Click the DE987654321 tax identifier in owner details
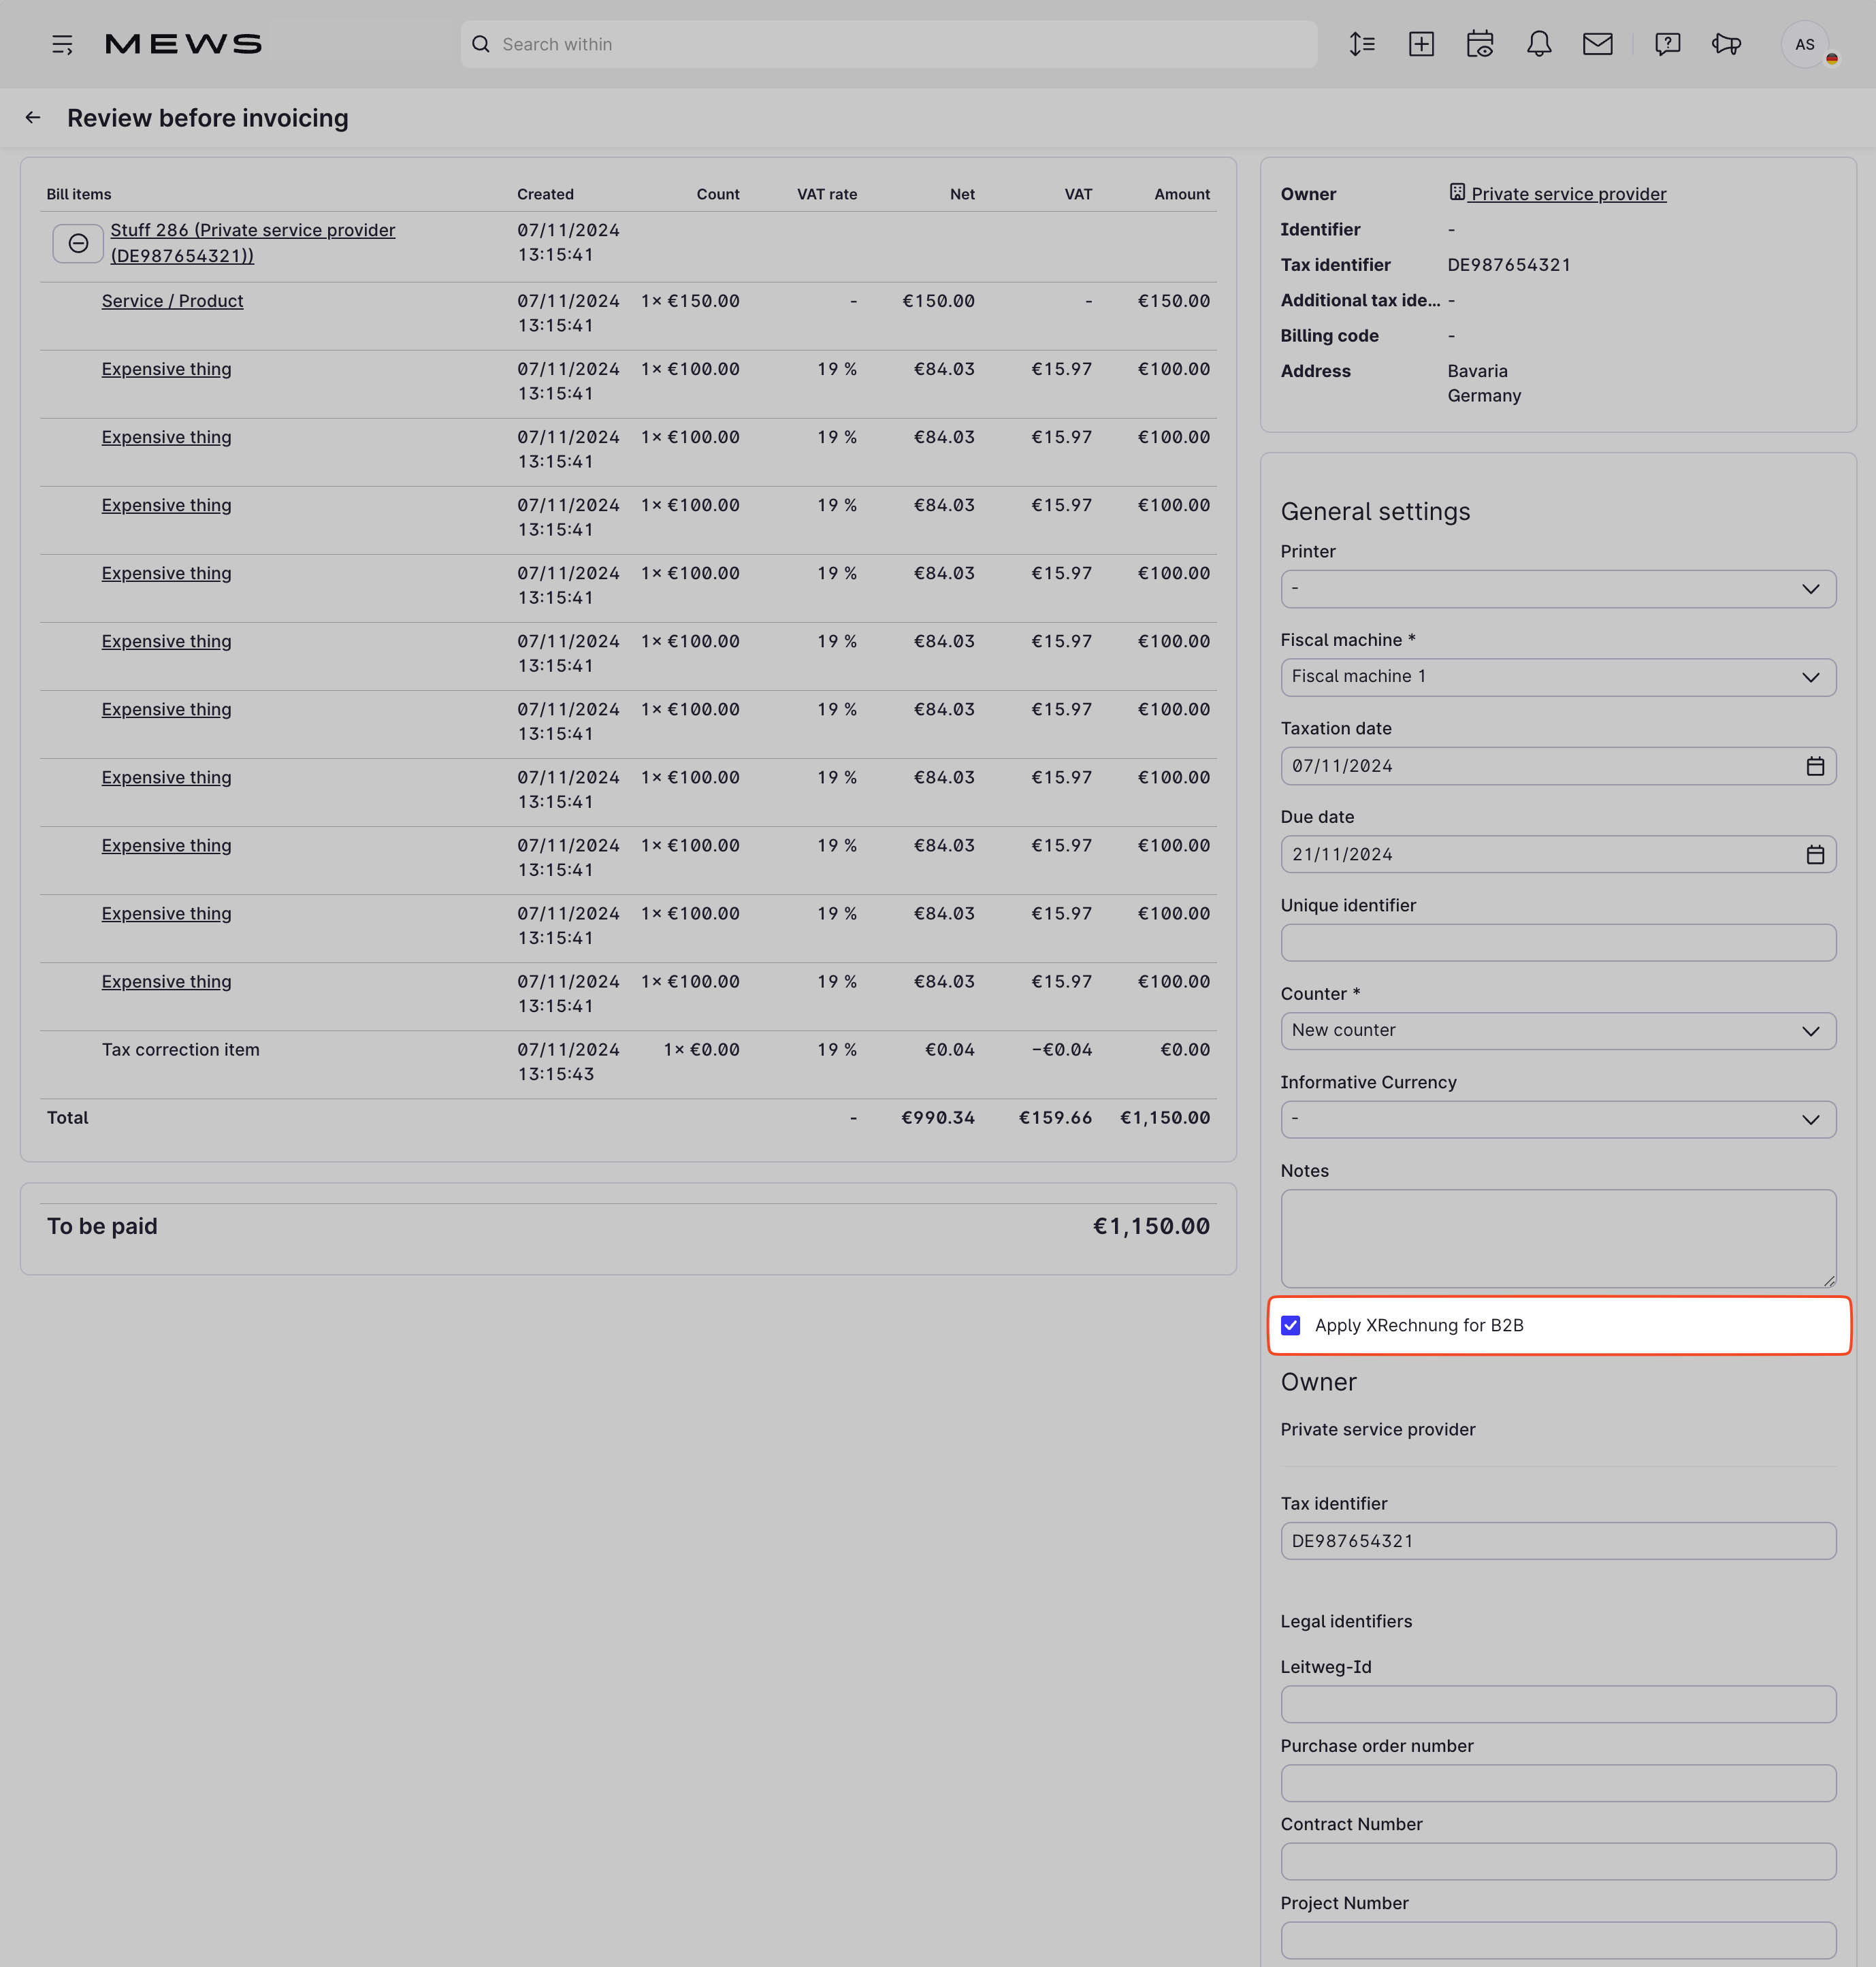This screenshot has height=1967, width=1876. click(1508, 265)
